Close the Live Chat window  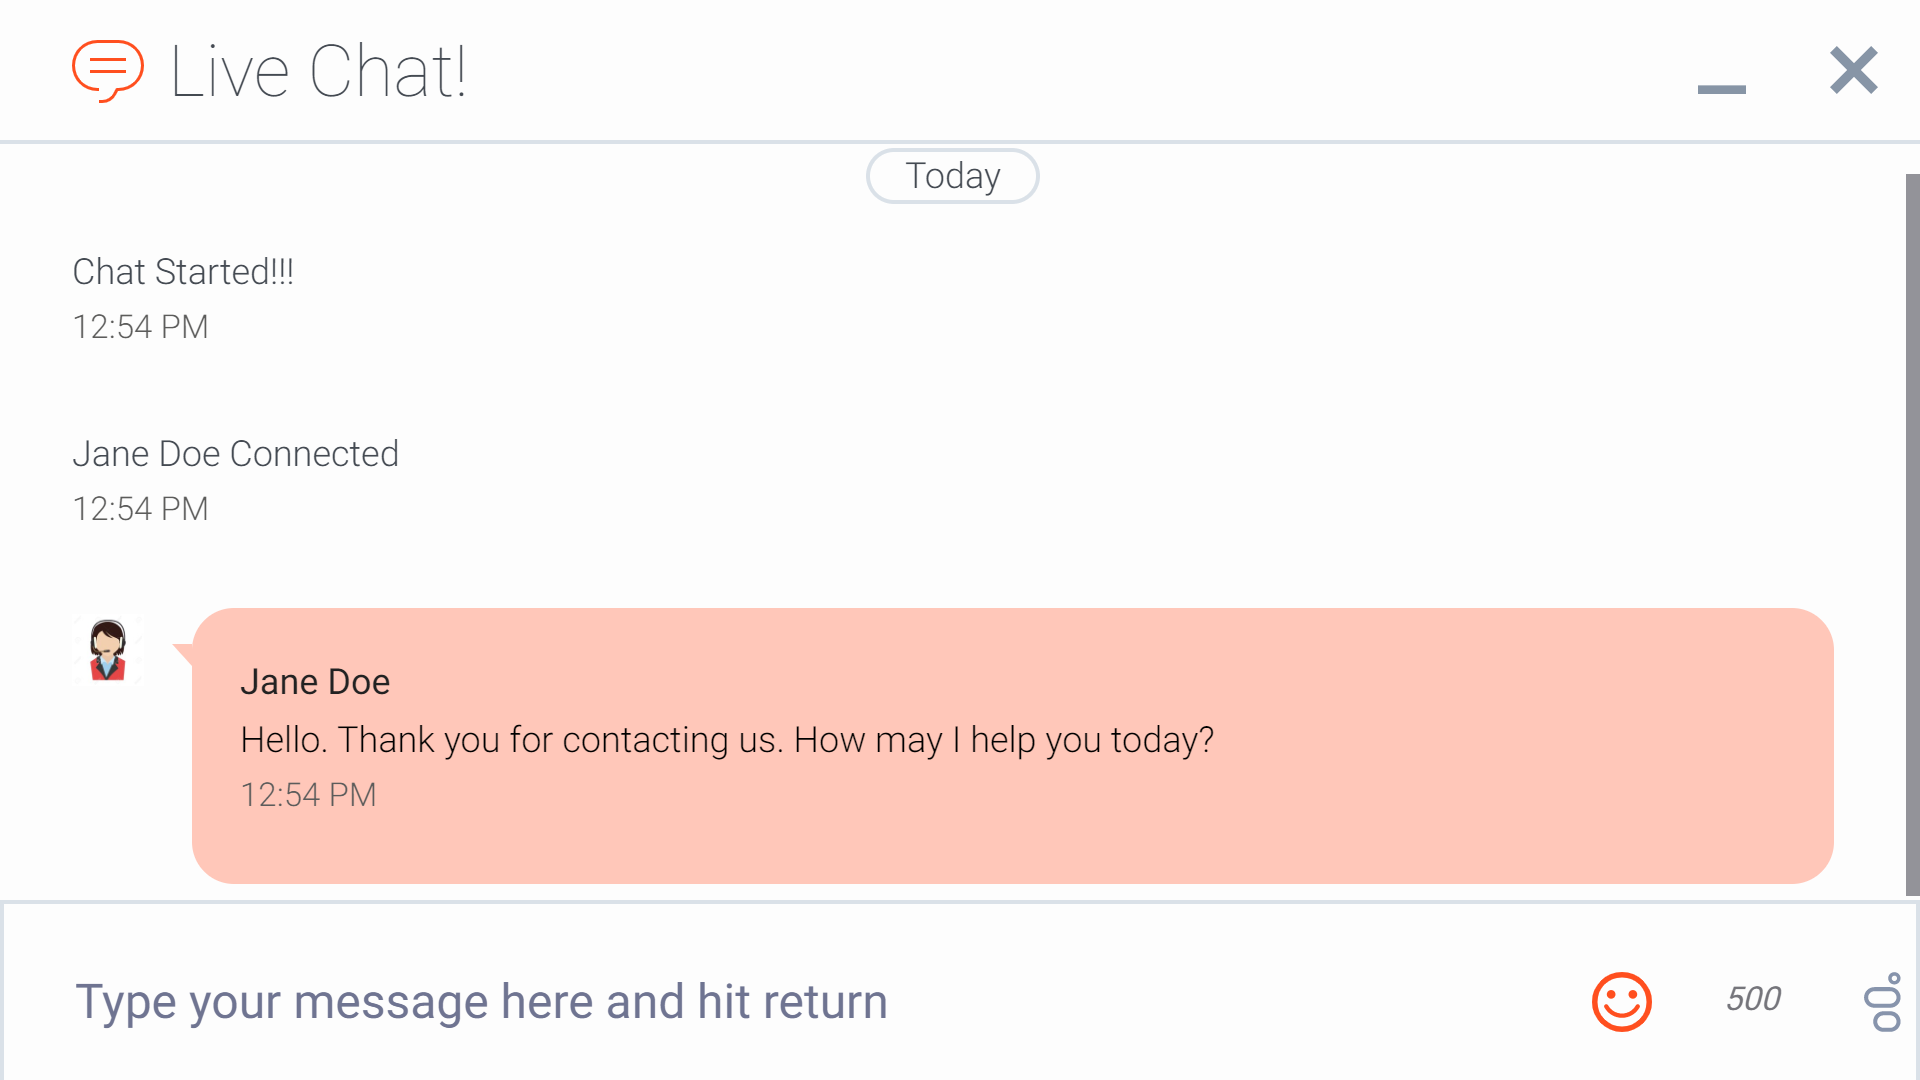click(1853, 70)
